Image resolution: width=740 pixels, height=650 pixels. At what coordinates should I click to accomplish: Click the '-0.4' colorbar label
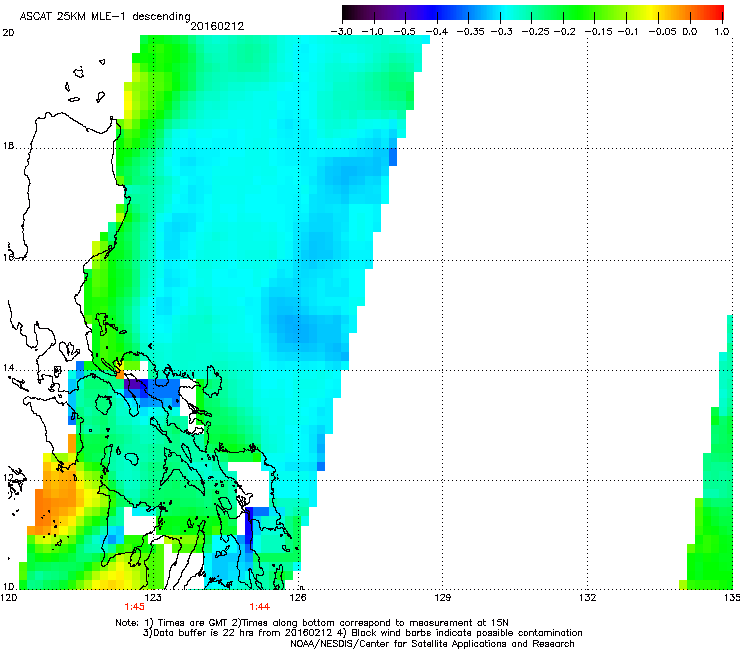(437, 32)
